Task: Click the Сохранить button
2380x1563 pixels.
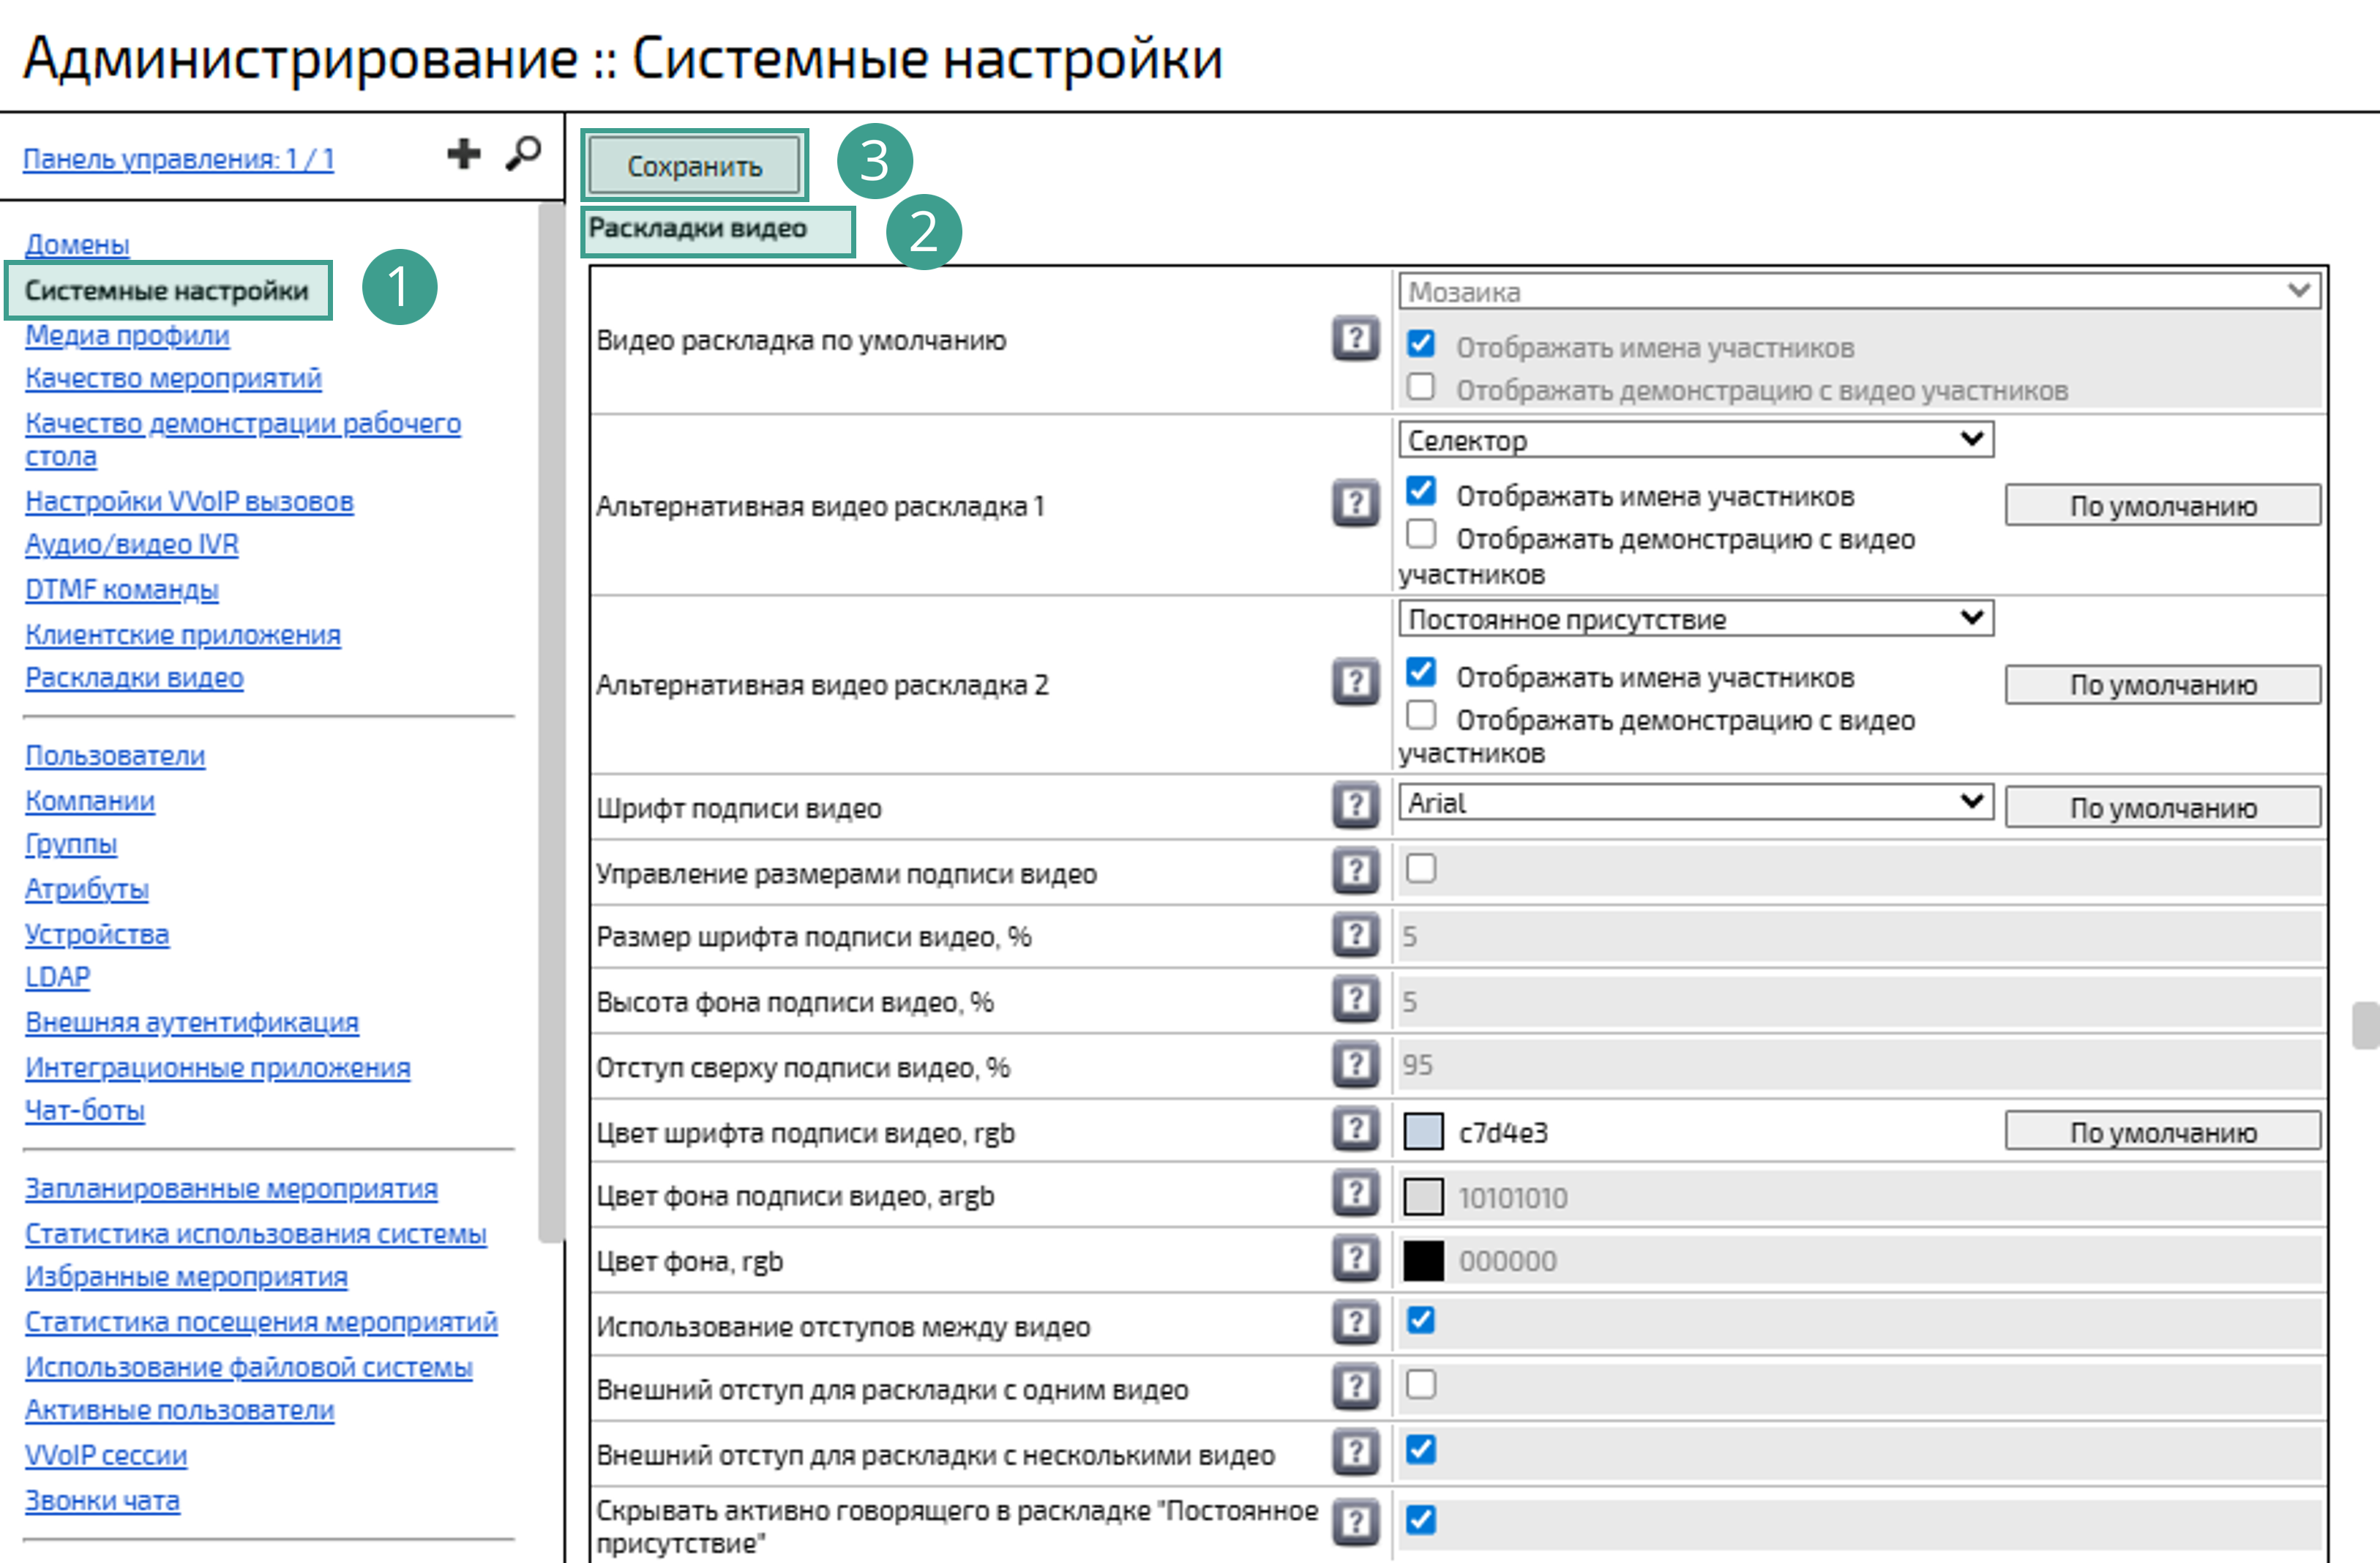Action: click(694, 166)
